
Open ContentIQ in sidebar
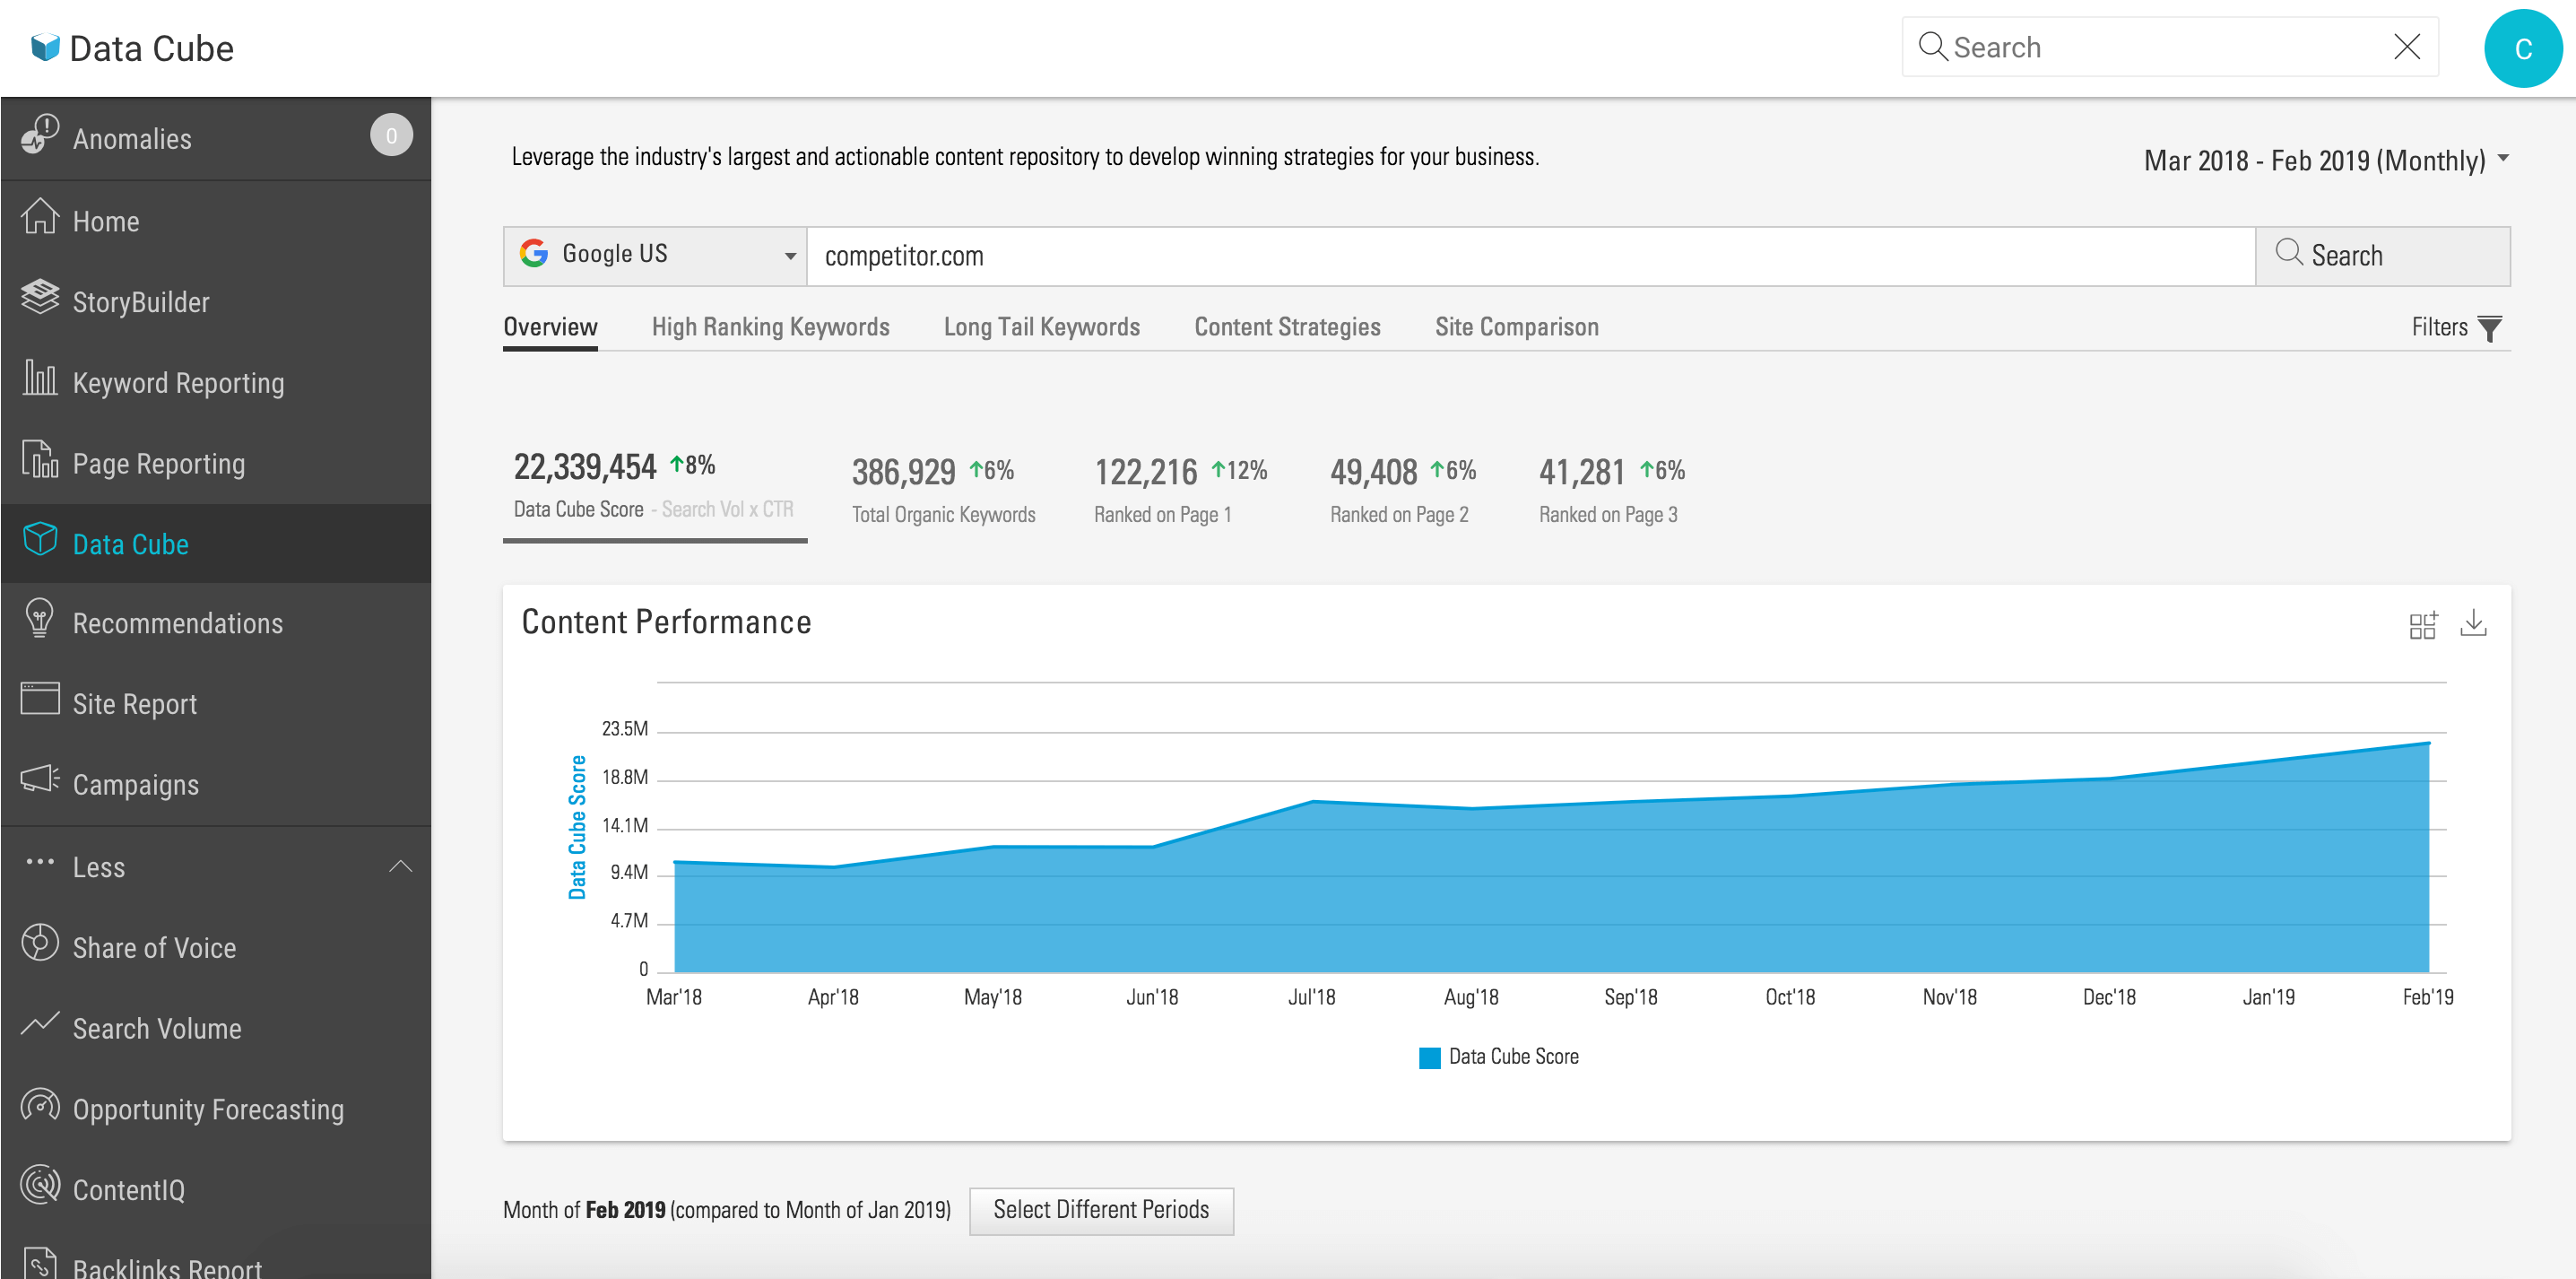point(216,1189)
